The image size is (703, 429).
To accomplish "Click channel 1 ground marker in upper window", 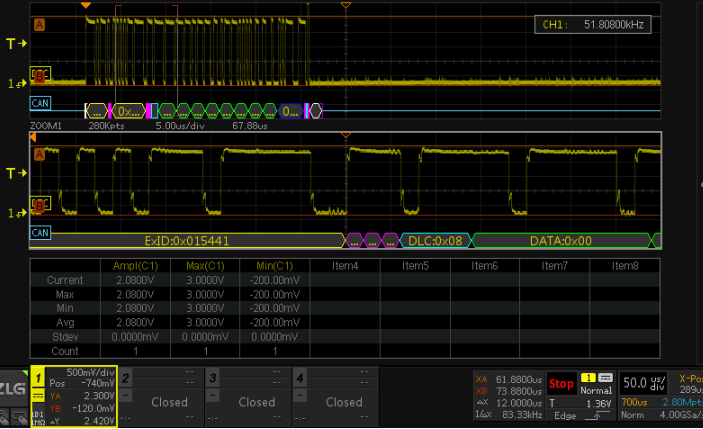I will pos(17,84).
